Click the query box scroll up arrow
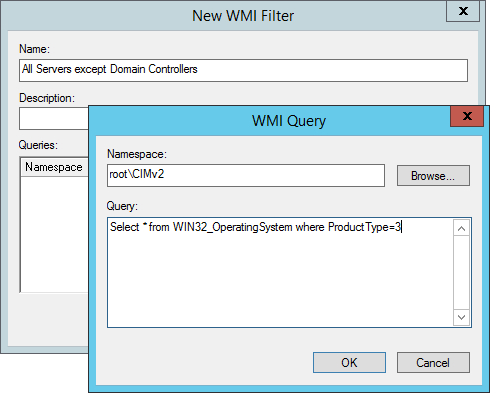Image resolution: width=490 pixels, height=393 pixels. tap(461, 228)
